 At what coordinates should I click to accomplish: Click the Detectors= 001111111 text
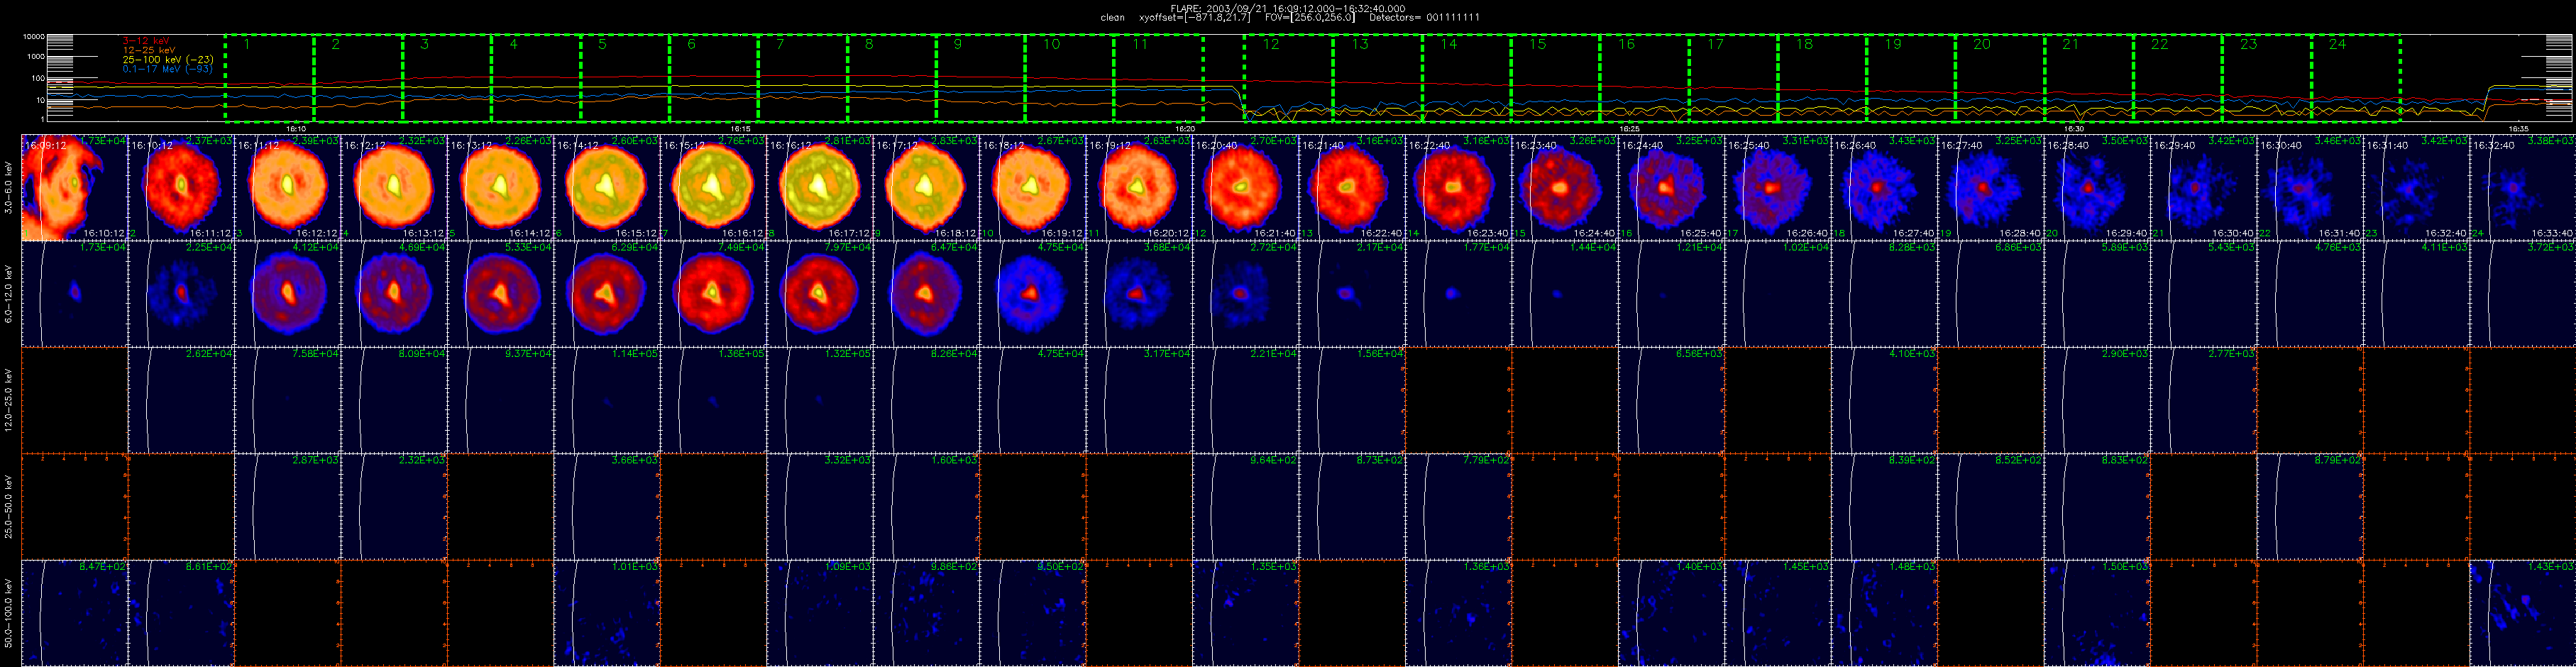pos(1424,18)
